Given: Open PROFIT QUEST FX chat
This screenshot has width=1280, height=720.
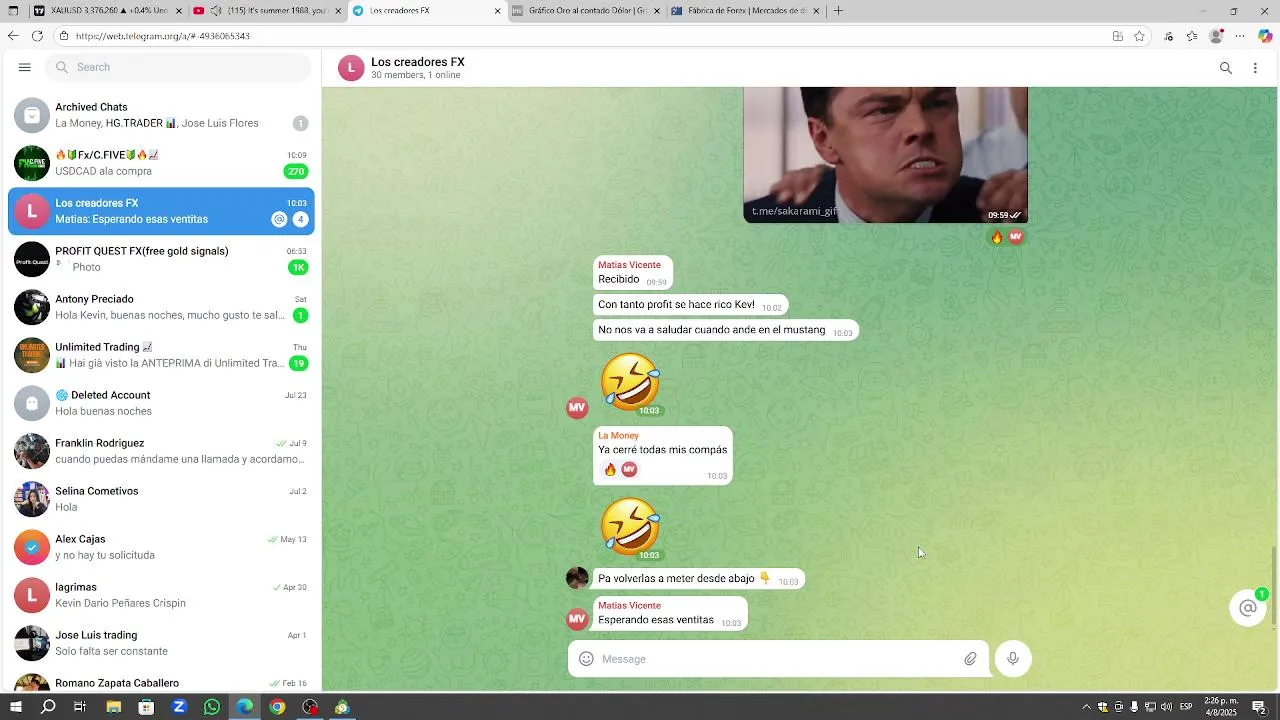Looking at the screenshot, I should point(161,259).
